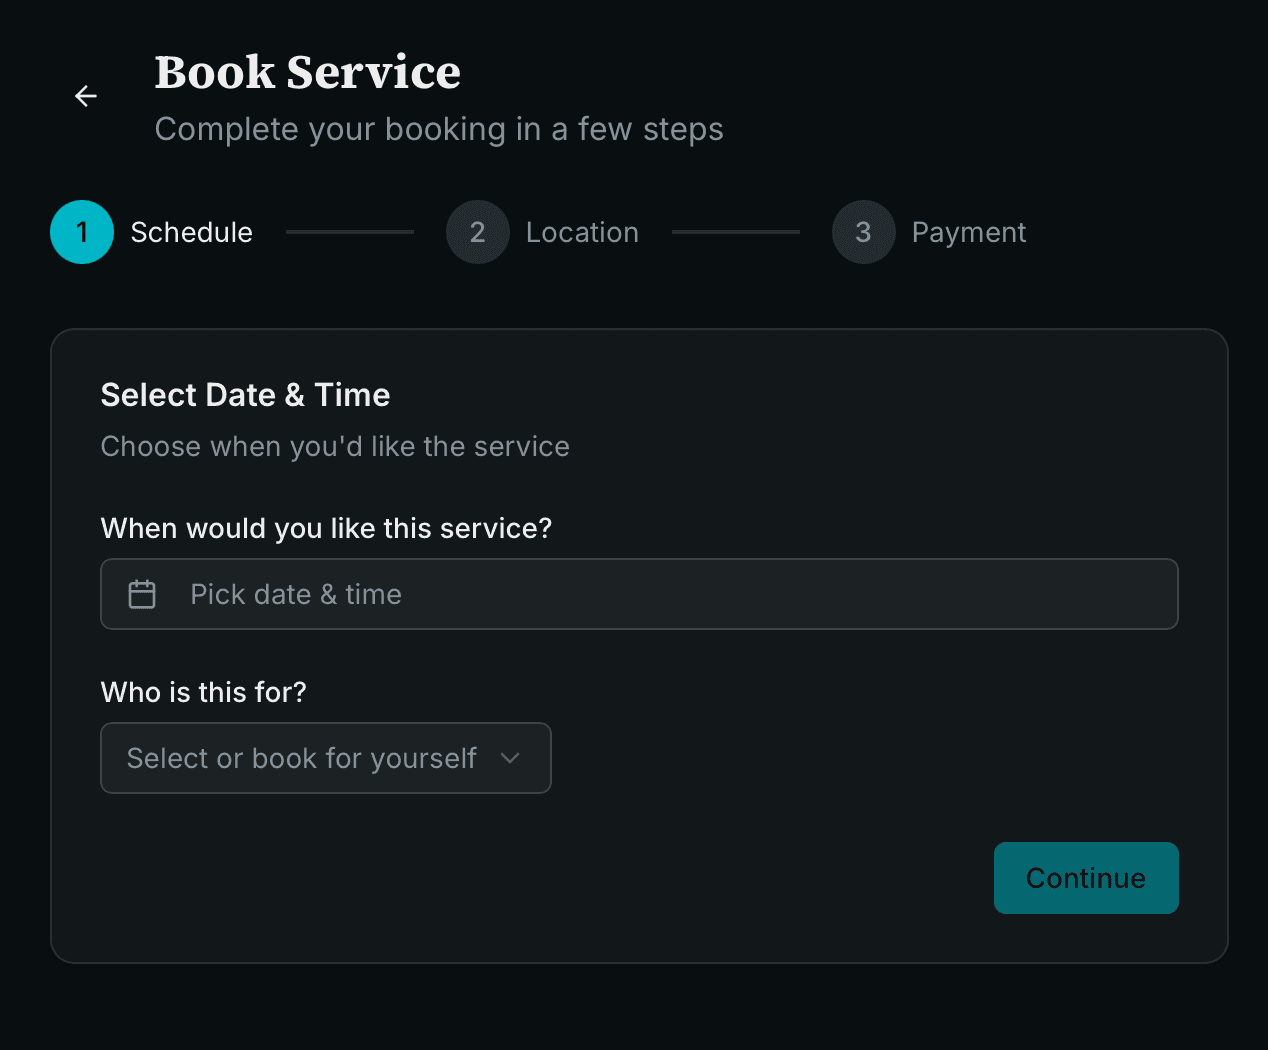Select the Schedule step label

(x=191, y=231)
